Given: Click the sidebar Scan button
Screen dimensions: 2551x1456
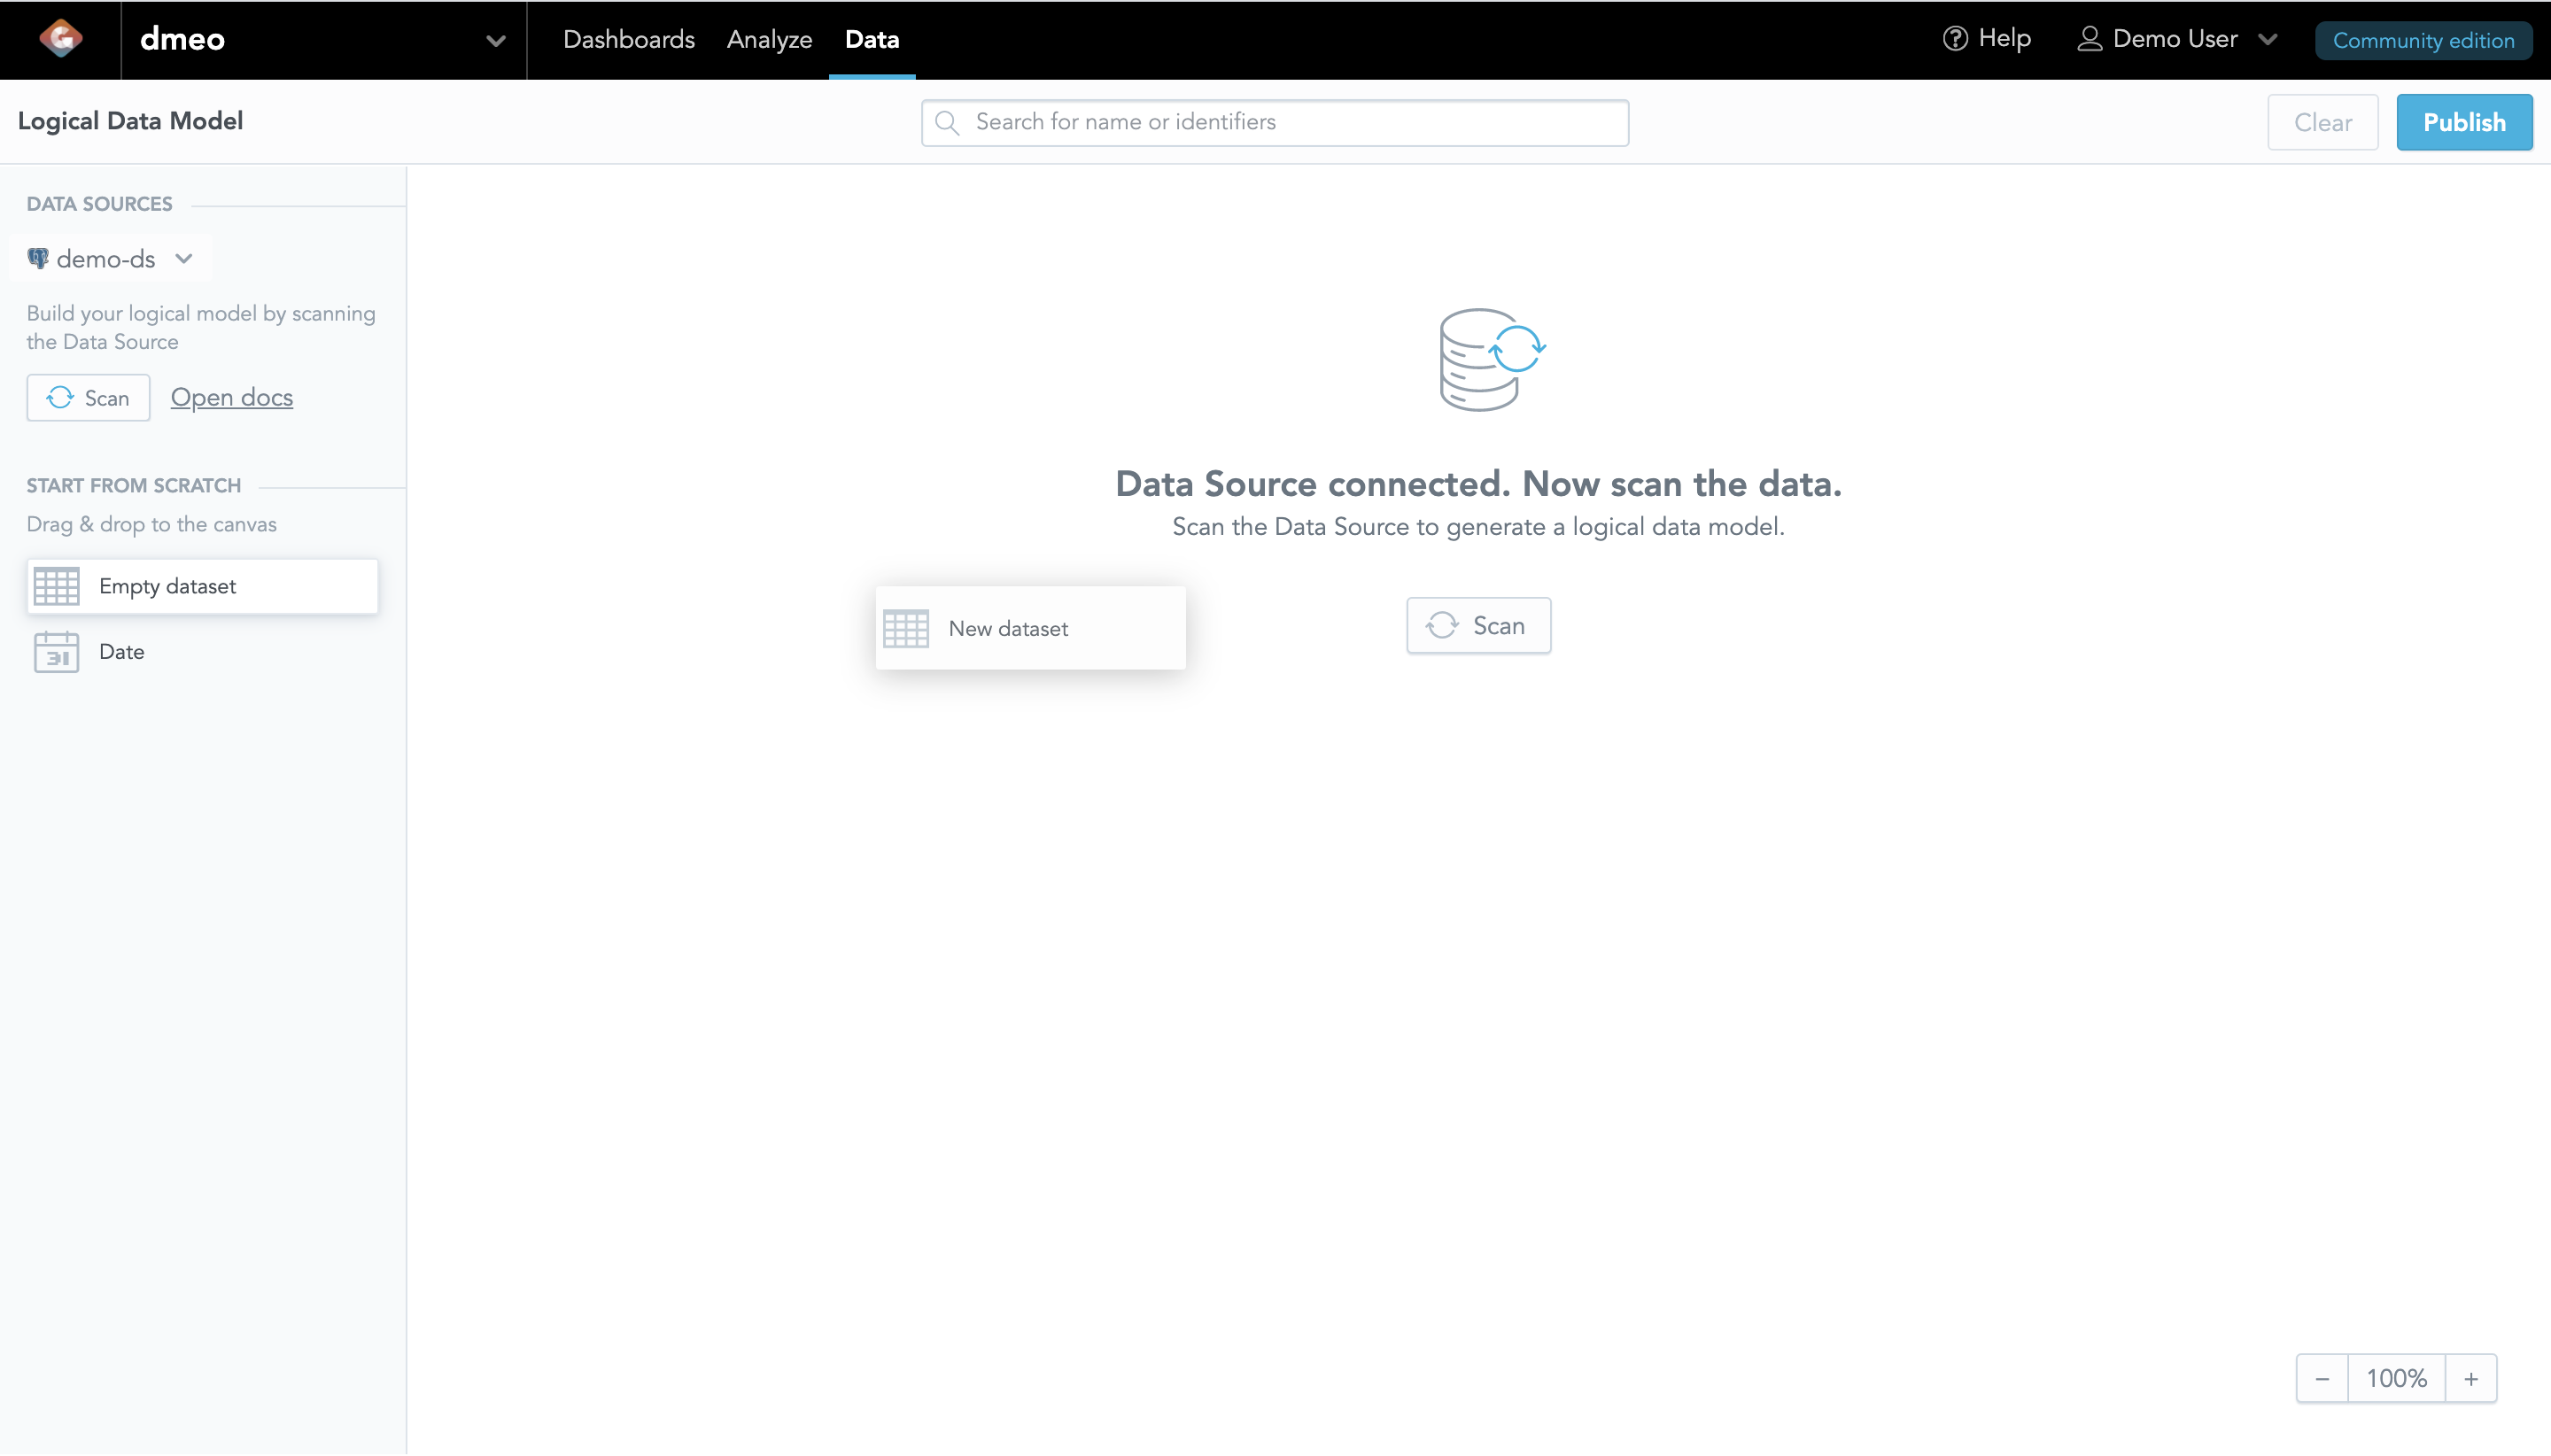Looking at the screenshot, I should 88,398.
